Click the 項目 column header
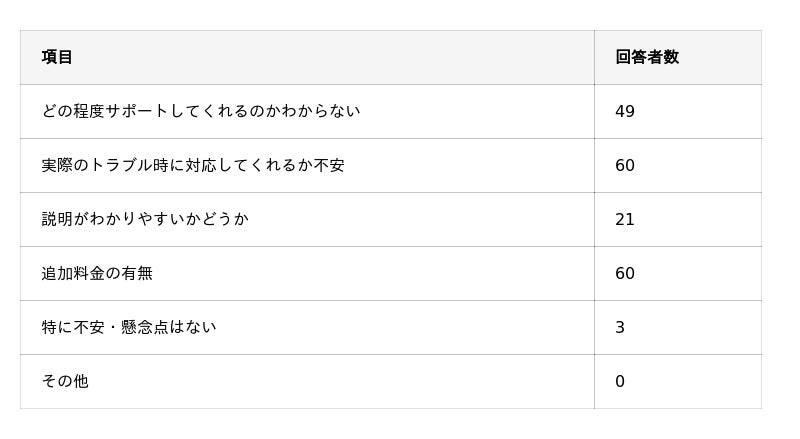This screenshot has height=439, width=800. click(x=57, y=57)
